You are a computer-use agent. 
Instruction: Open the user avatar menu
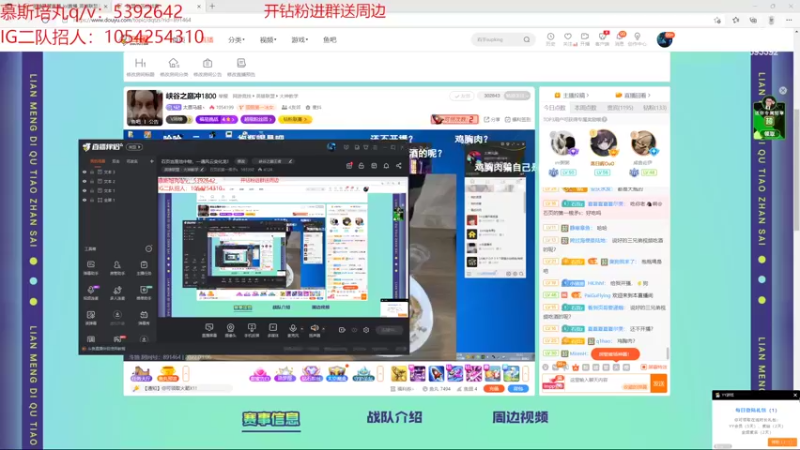coord(664,39)
